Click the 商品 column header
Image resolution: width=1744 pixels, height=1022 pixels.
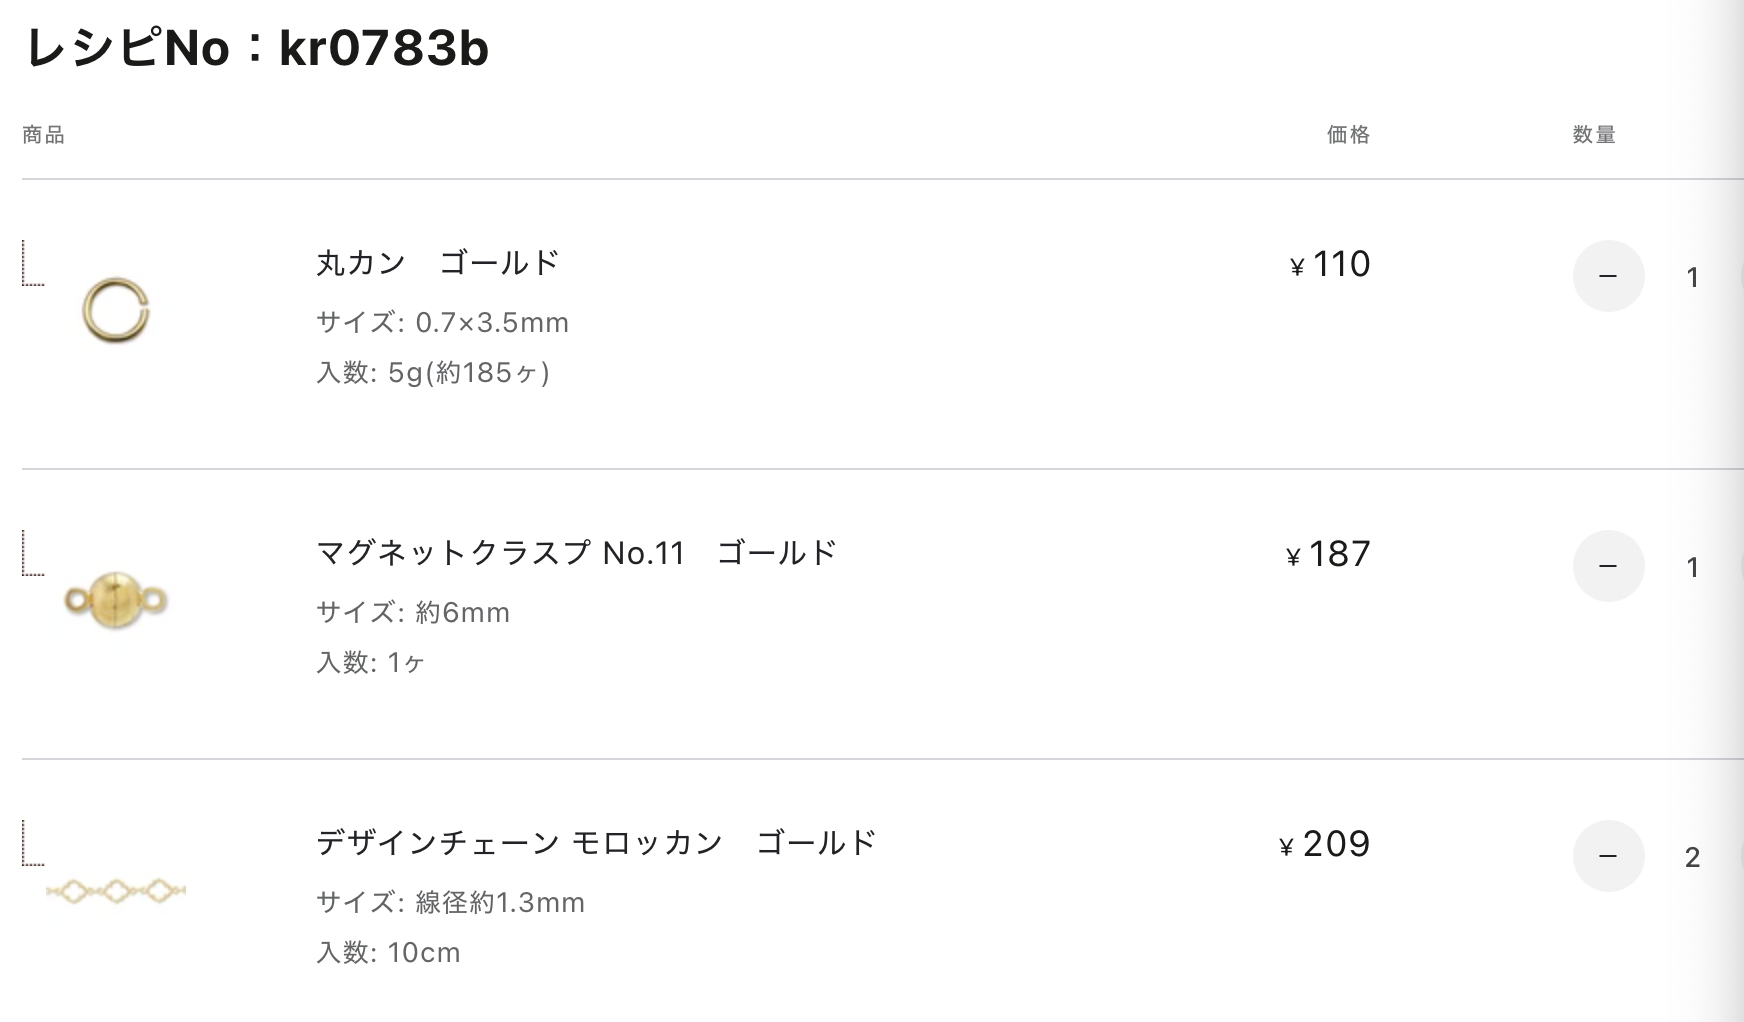44,135
